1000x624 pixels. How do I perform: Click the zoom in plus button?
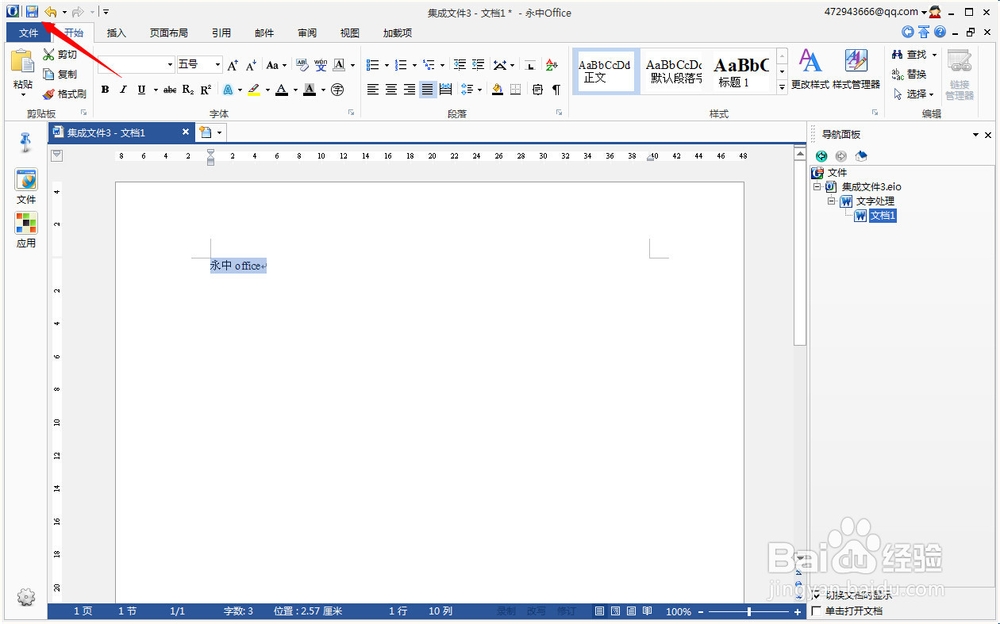pos(797,611)
